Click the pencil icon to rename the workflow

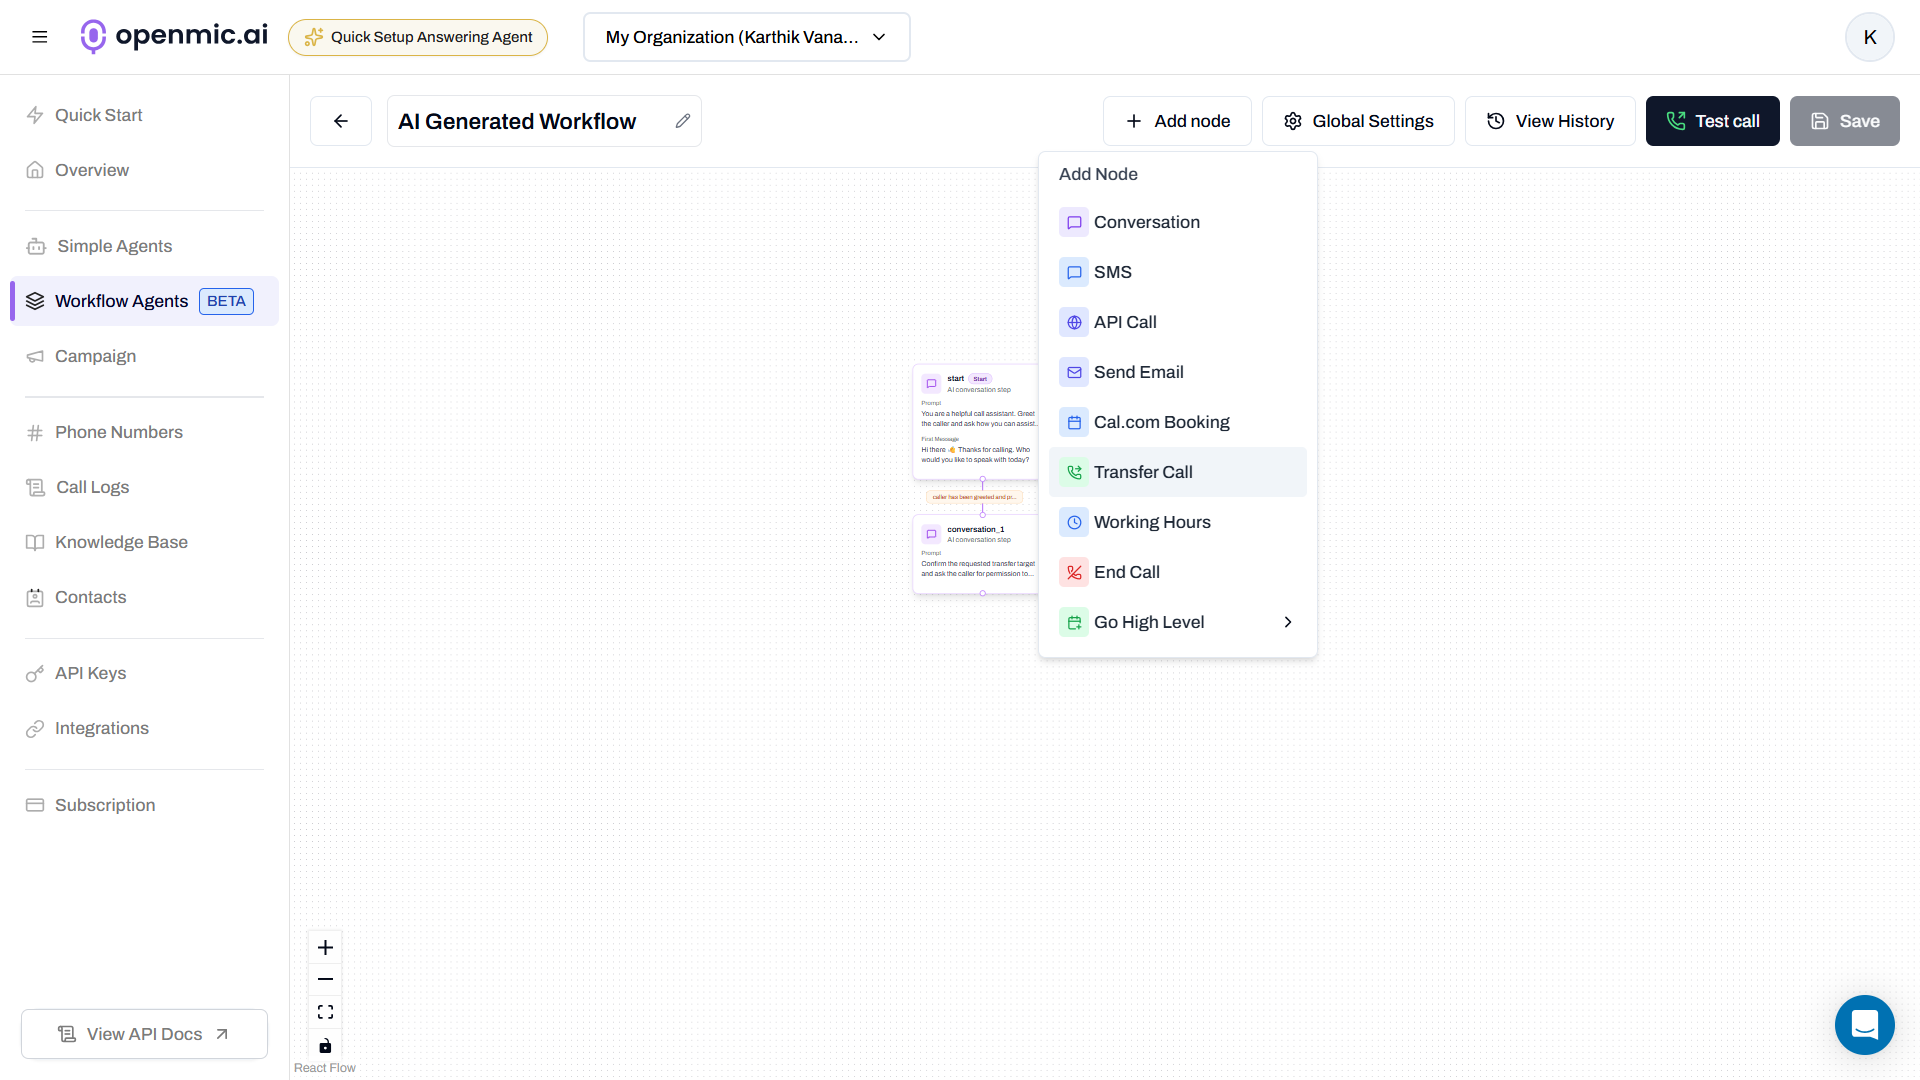(x=683, y=120)
